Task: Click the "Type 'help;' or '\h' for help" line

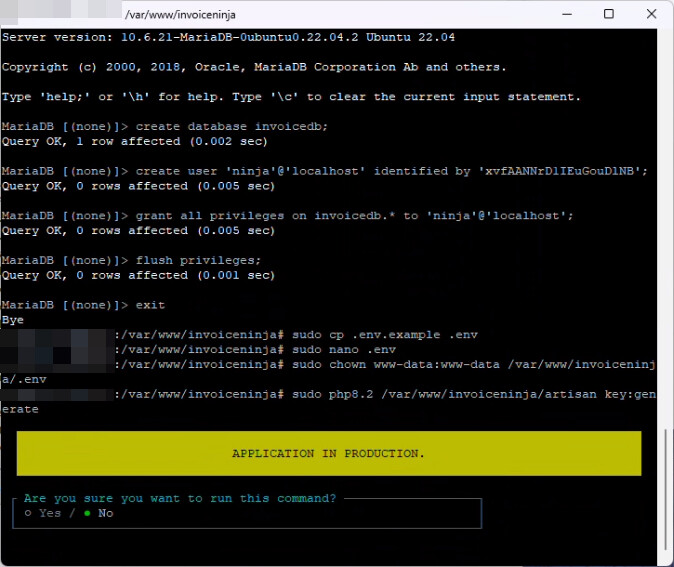Action: pos(291,97)
